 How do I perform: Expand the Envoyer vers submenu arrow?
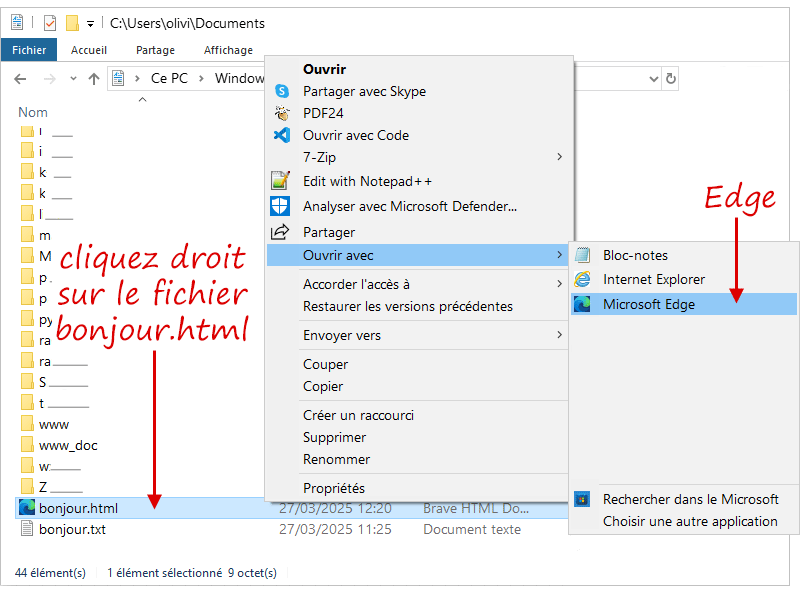click(560, 335)
